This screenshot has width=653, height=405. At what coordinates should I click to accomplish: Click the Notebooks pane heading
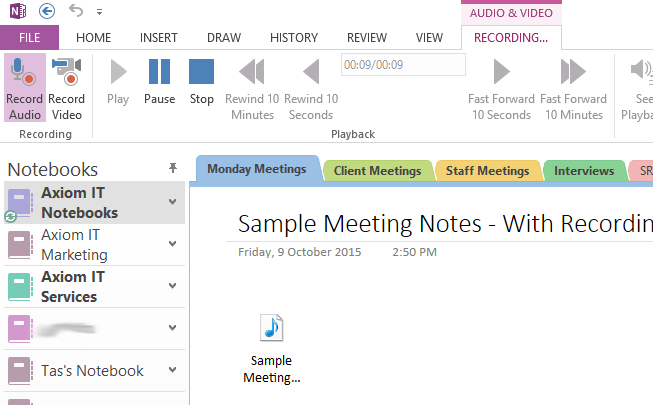[x=52, y=170]
